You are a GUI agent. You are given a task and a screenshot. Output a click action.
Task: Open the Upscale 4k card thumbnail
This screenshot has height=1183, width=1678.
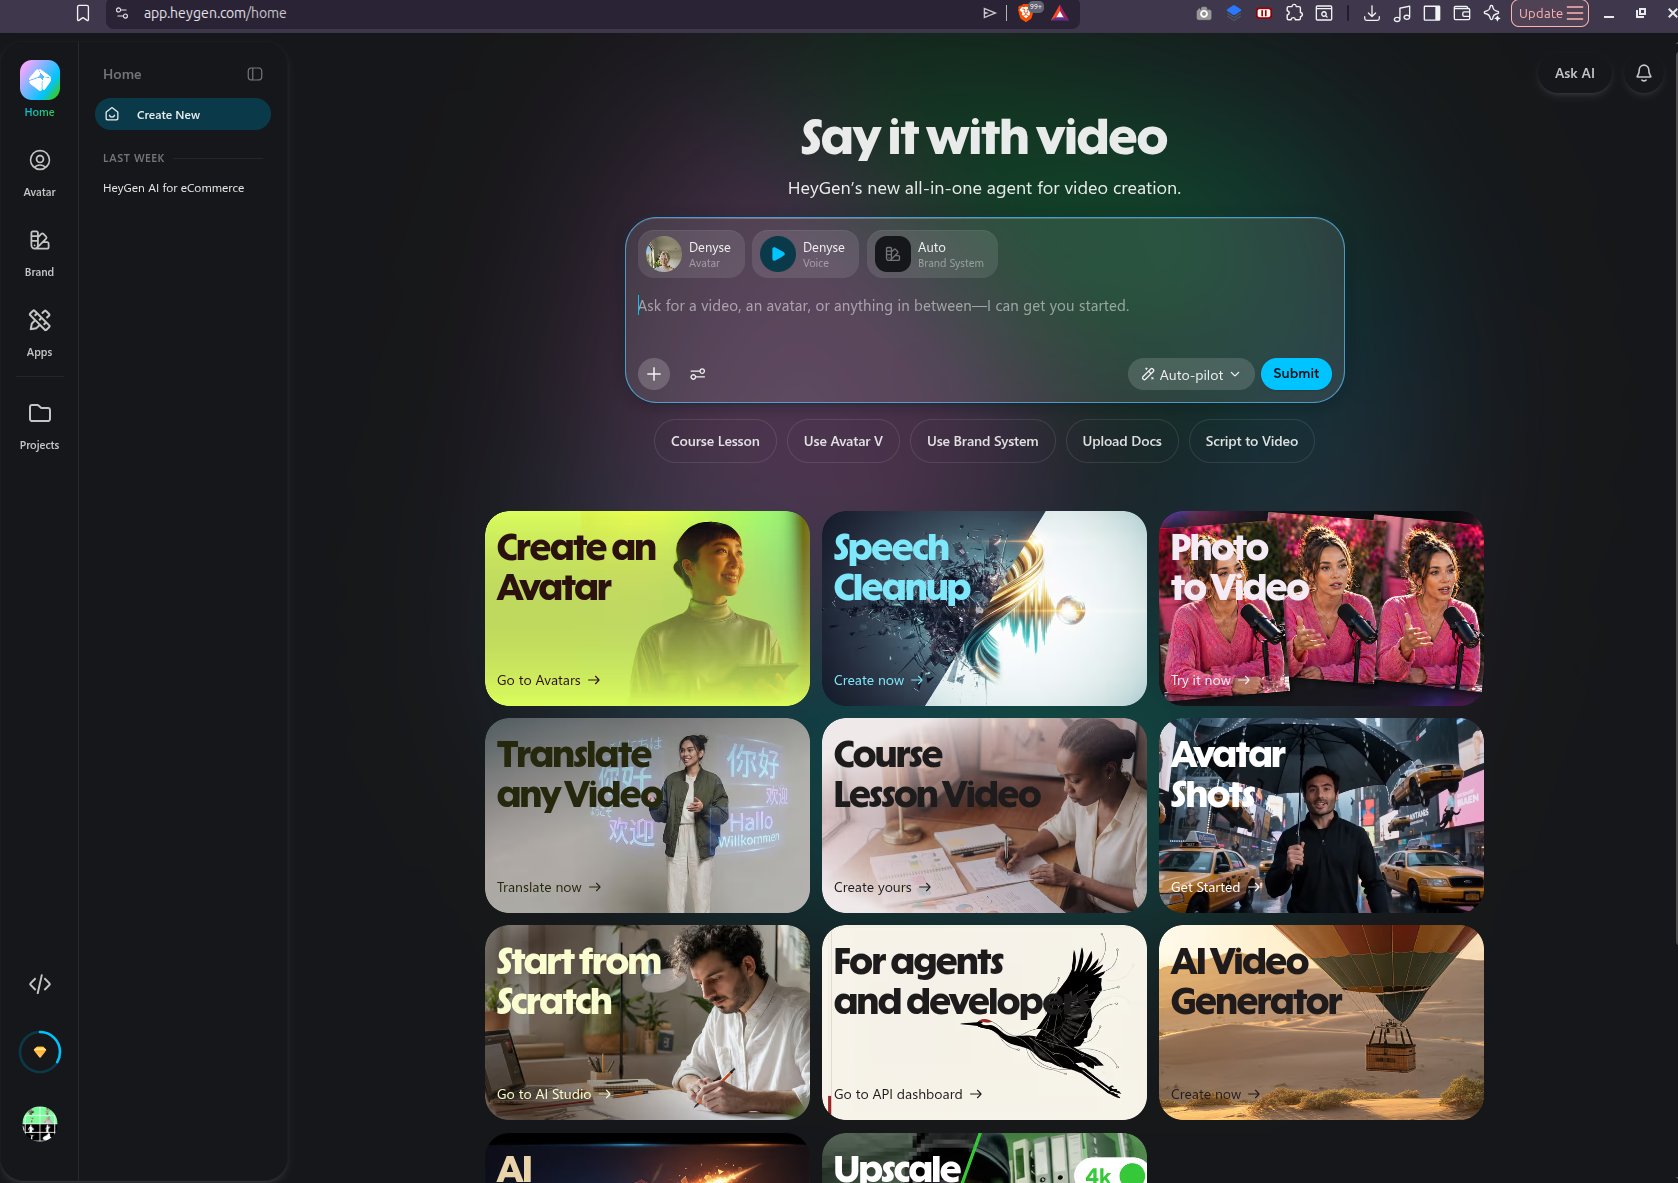pyautogui.click(x=984, y=1158)
